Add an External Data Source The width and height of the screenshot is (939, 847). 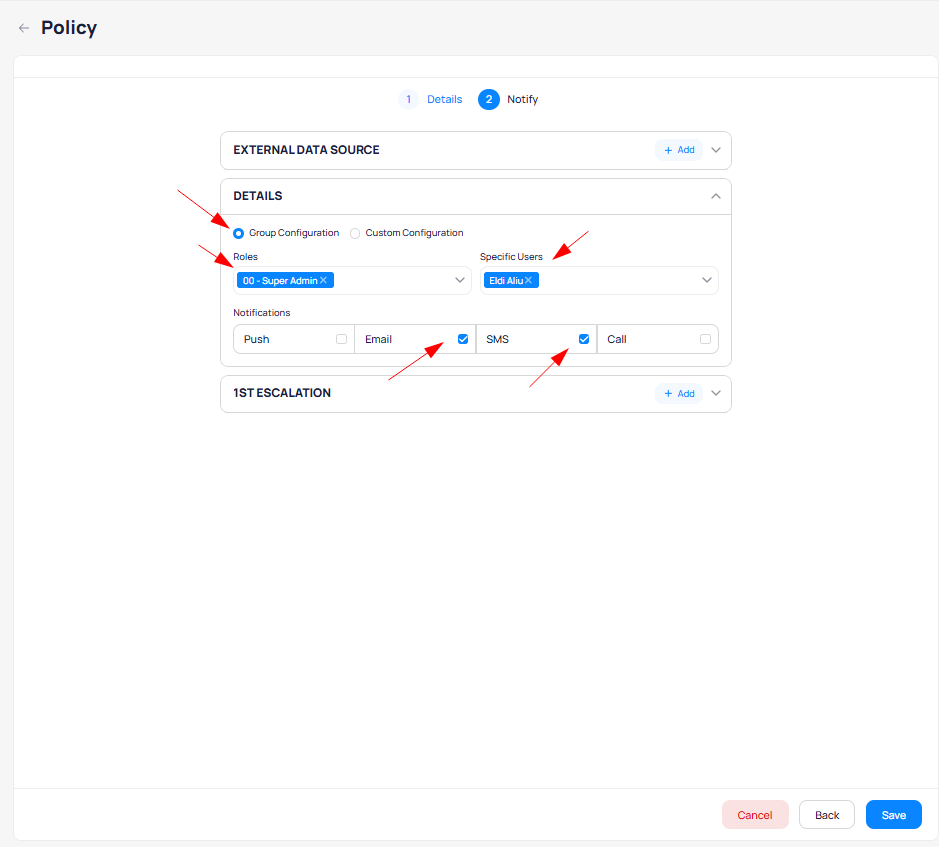678,150
